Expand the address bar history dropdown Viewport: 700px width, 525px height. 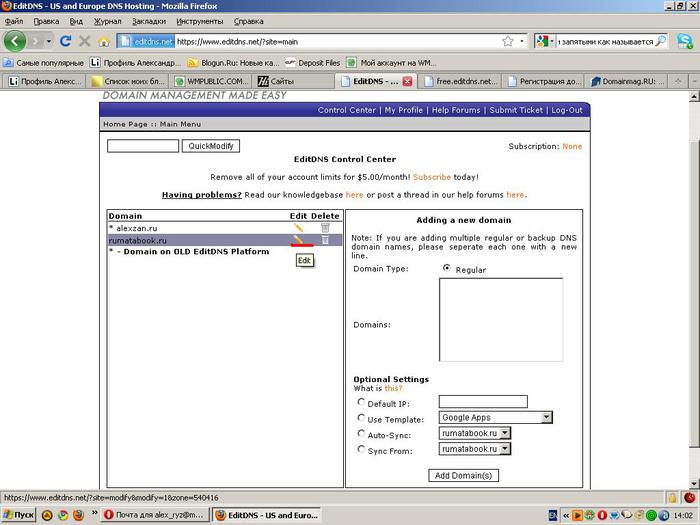click(x=521, y=42)
